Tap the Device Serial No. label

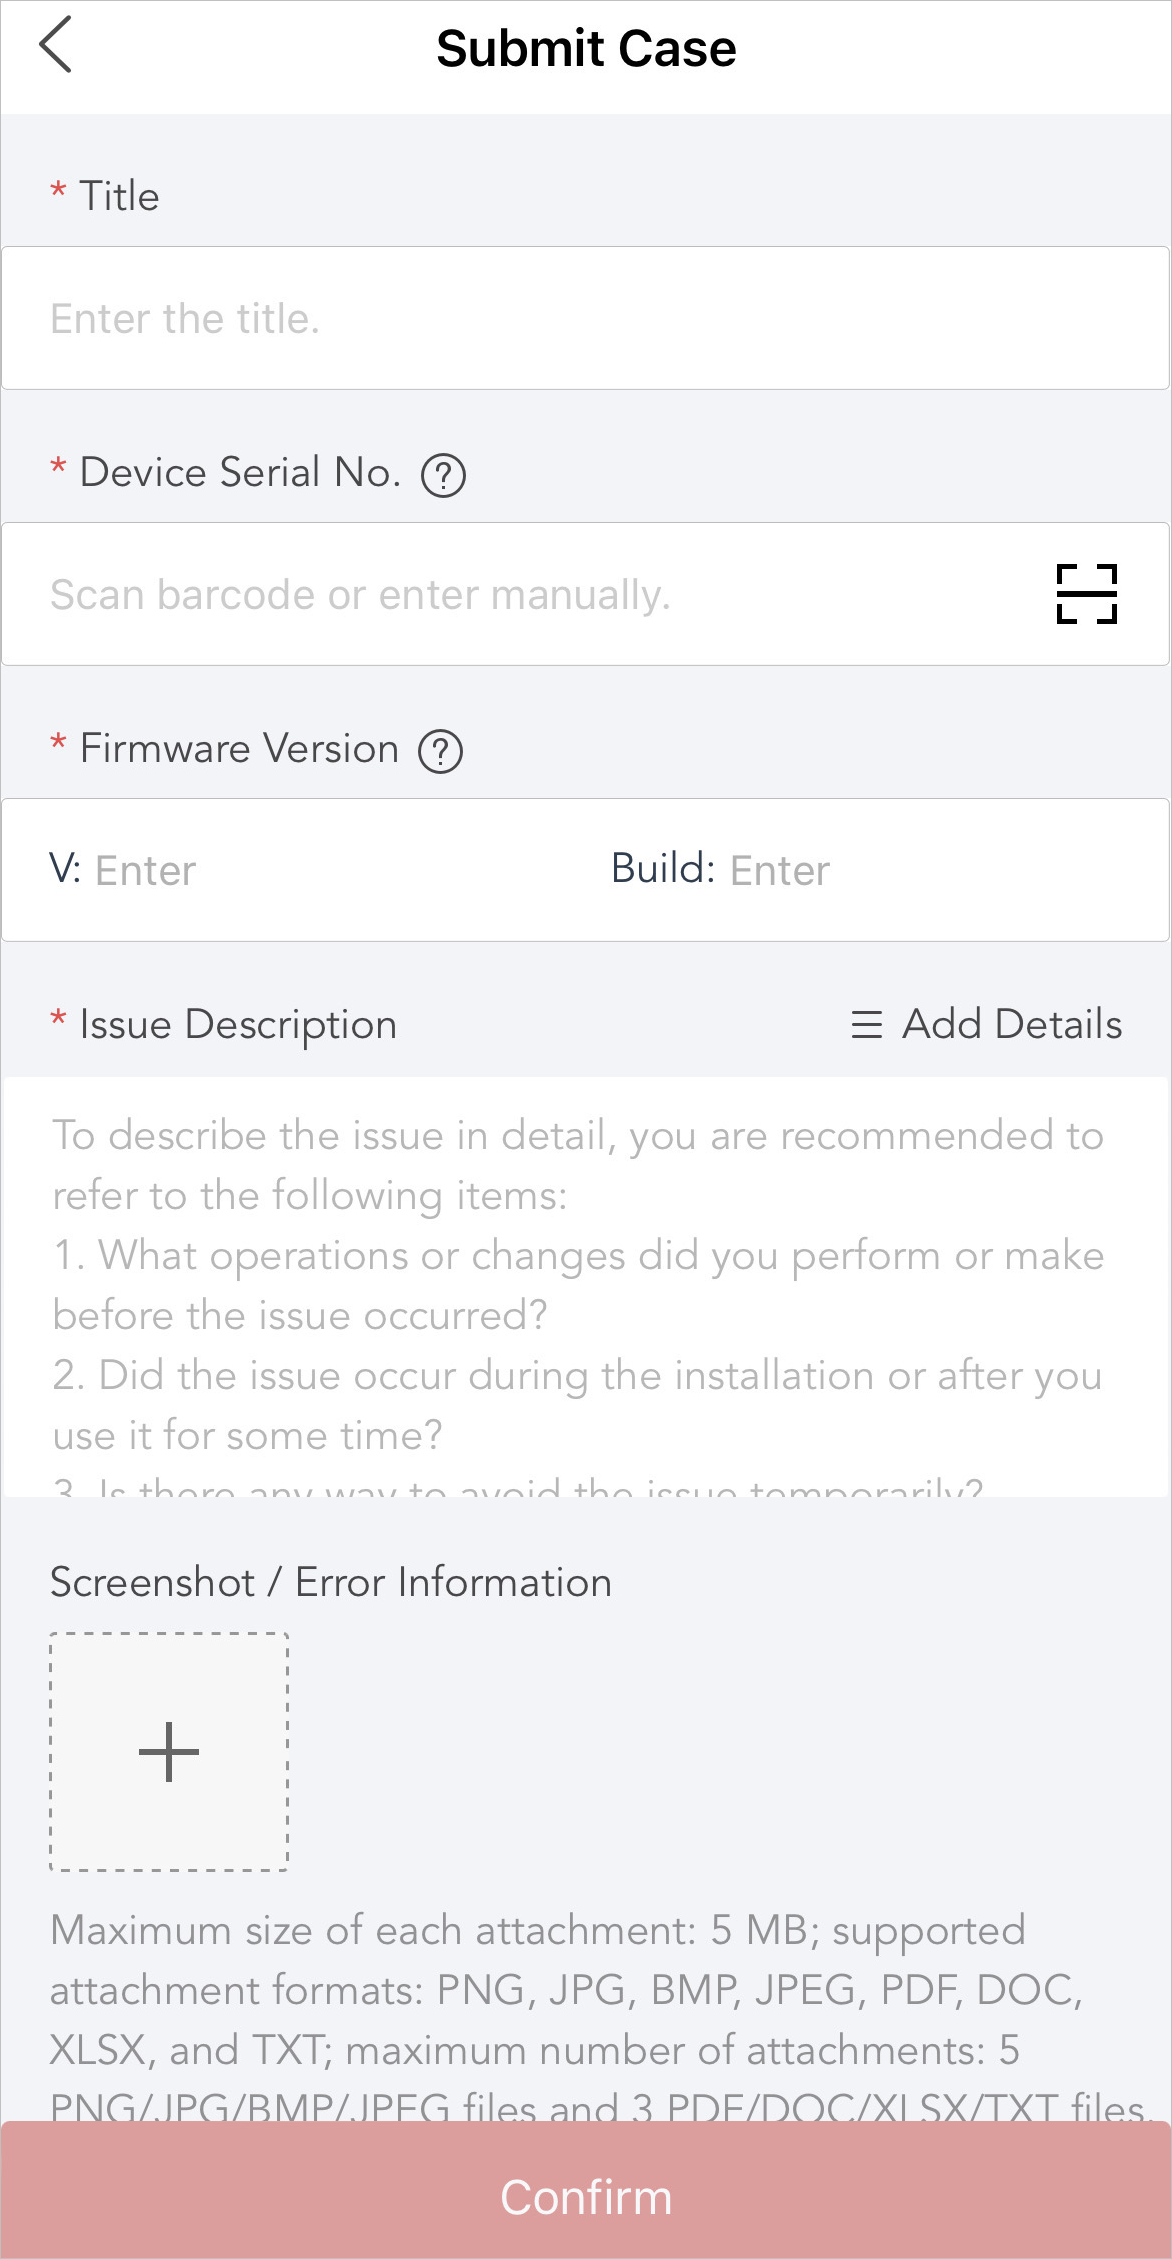tap(240, 472)
